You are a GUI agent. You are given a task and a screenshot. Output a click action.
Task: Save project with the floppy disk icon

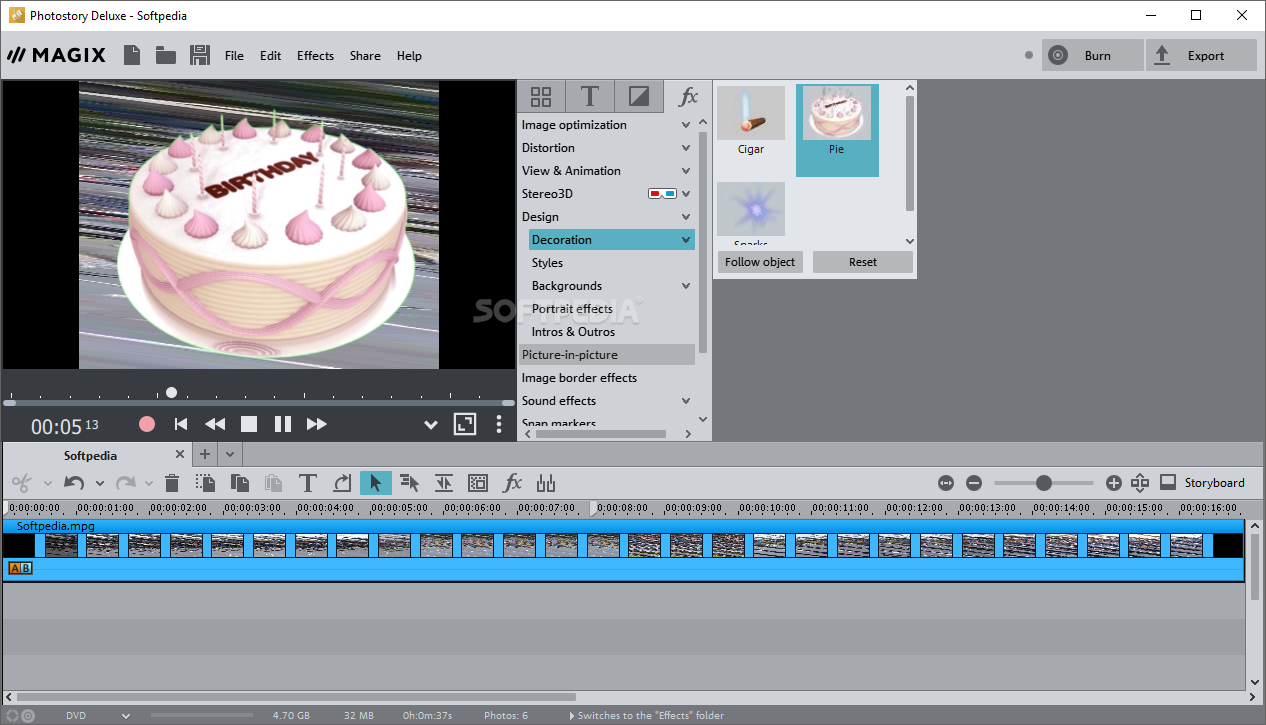(x=200, y=55)
